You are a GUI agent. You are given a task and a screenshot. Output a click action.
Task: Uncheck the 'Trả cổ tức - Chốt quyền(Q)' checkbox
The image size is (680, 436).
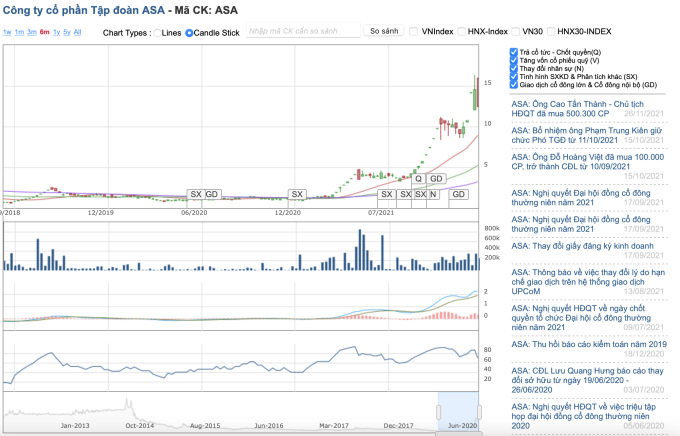pos(513,51)
